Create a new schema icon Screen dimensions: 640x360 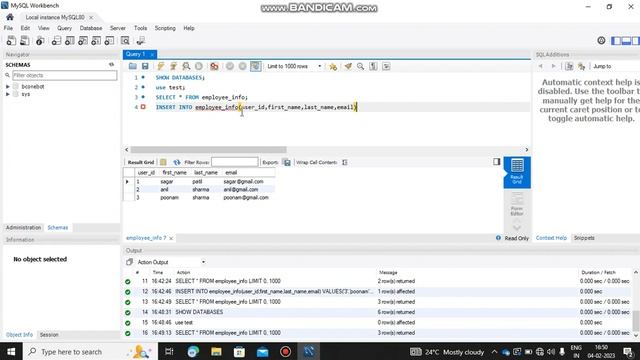point(56,40)
